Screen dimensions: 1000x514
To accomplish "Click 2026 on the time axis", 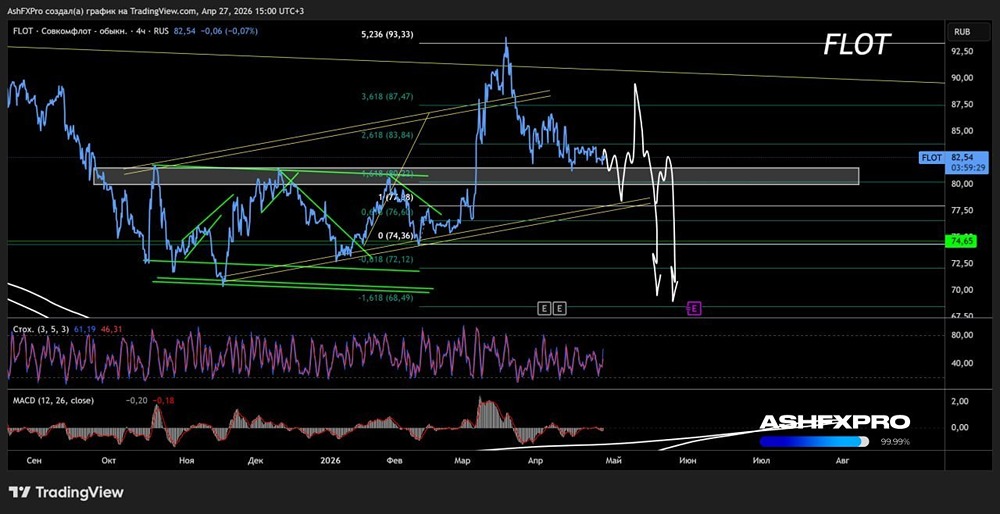I will [x=331, y=460].
